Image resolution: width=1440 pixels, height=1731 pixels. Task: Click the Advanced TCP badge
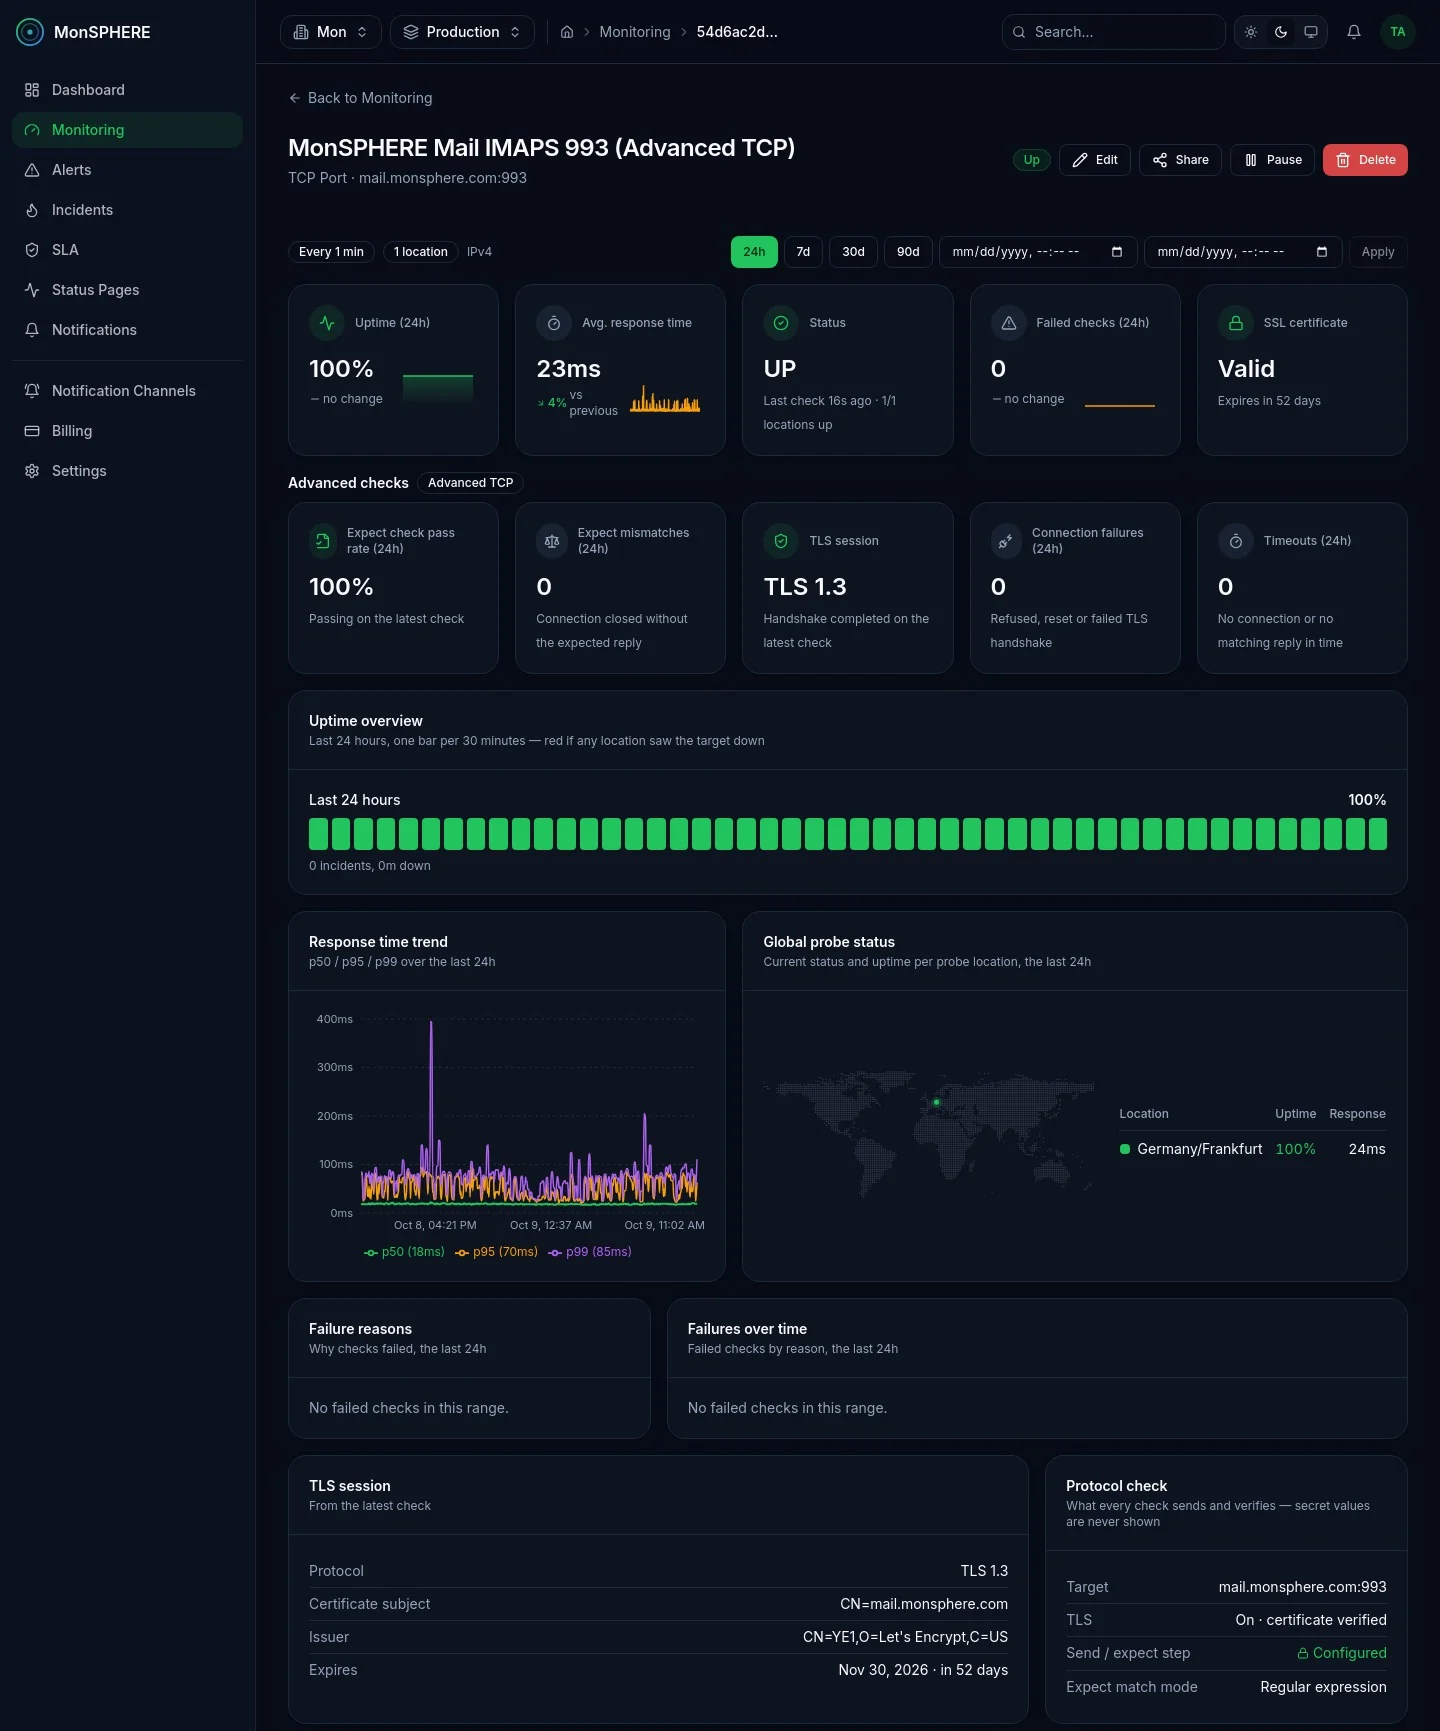coord(471,483)
